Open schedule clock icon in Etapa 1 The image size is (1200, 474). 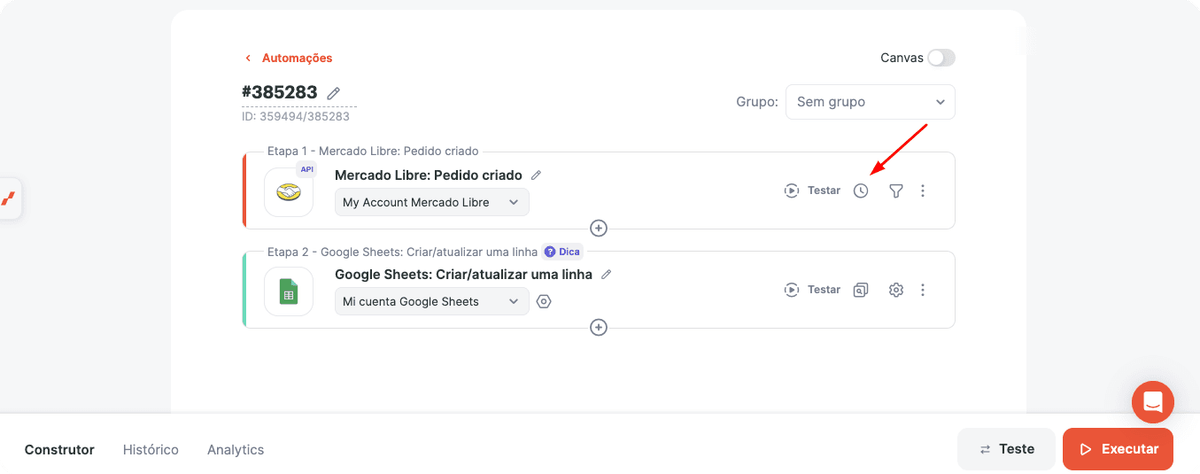click(x=861, y=191)
